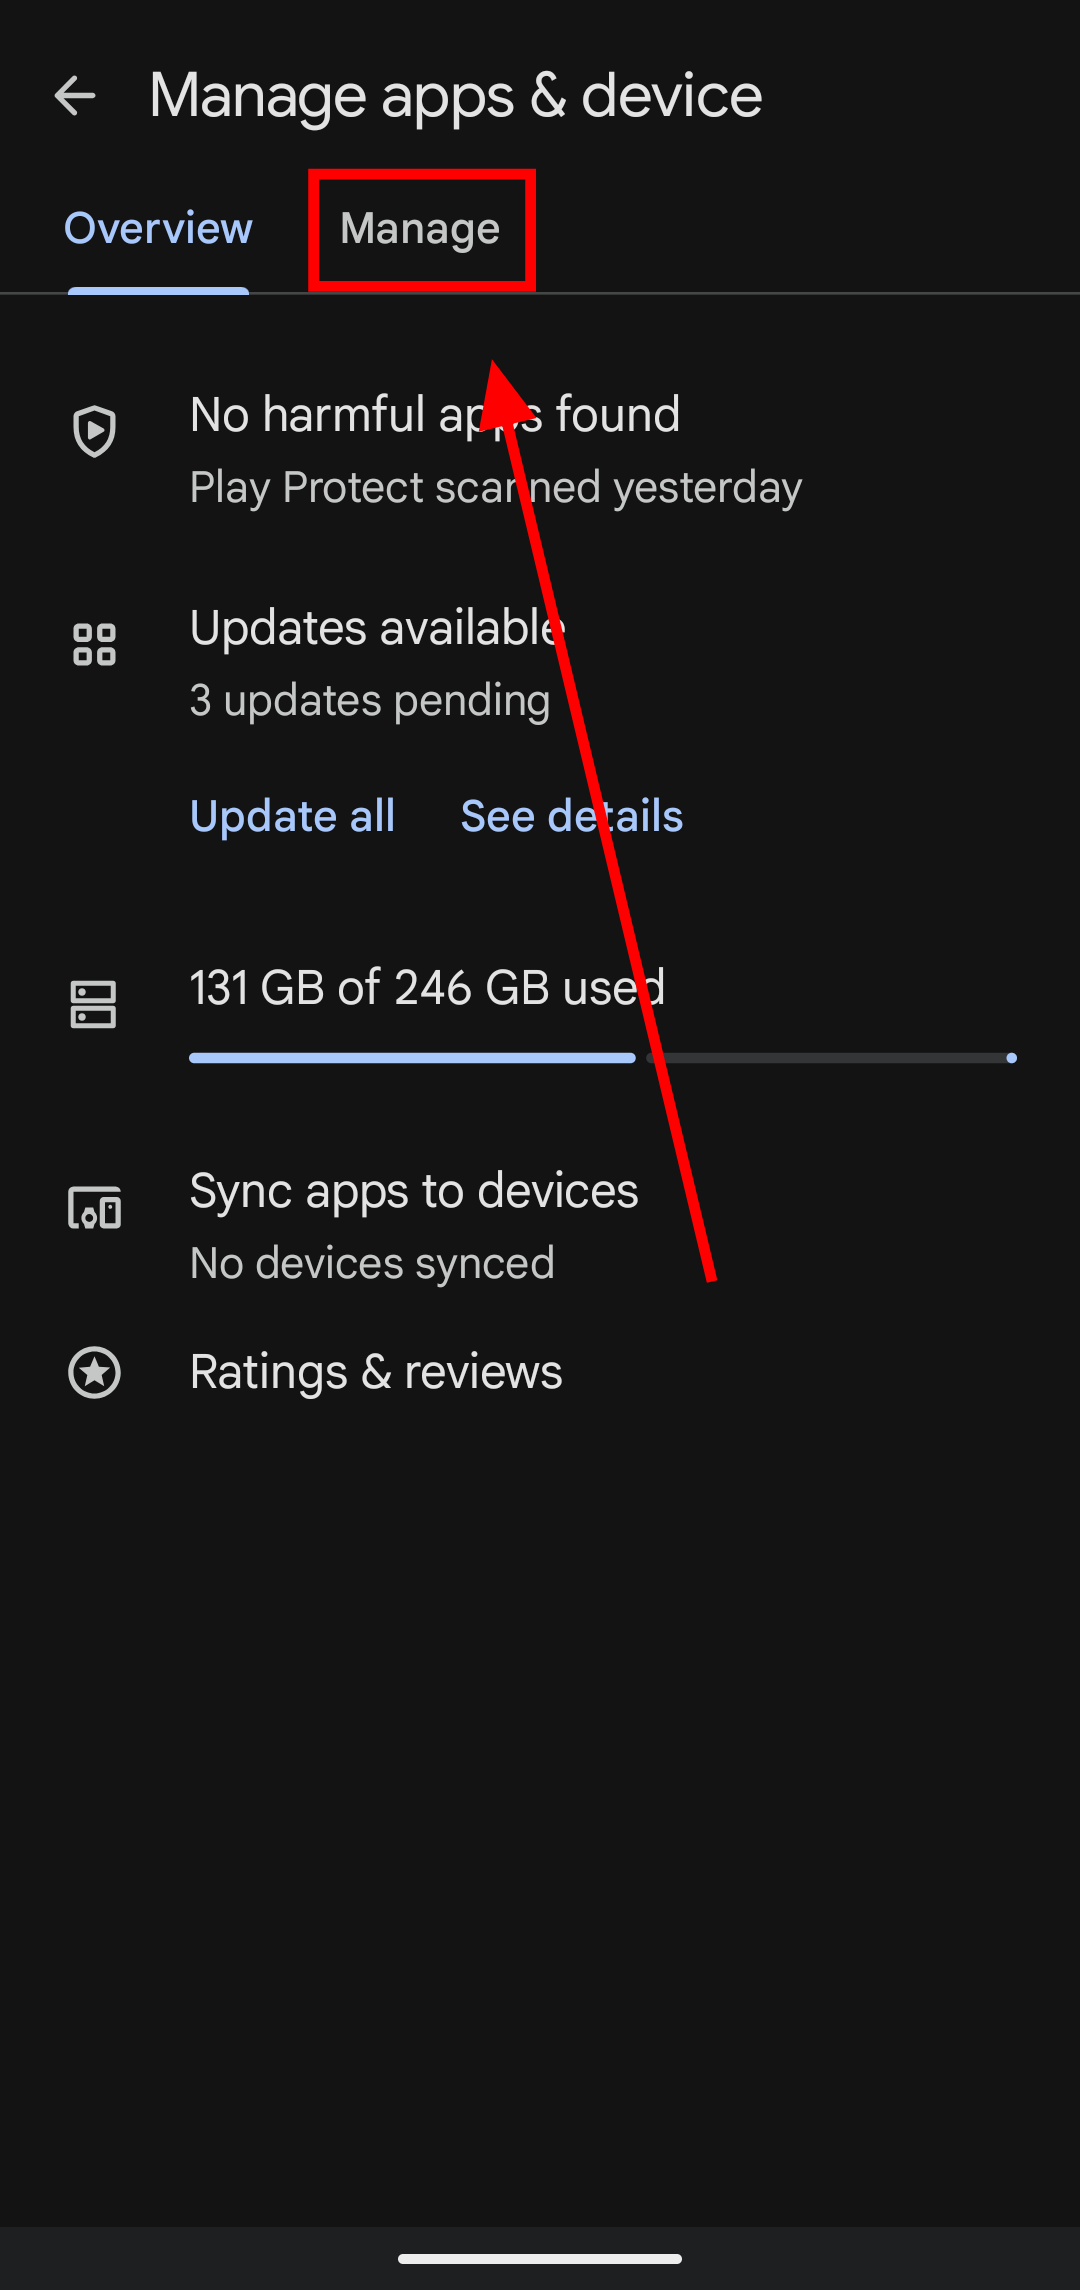Switch to the Overview tab
Viewport: 1080px width, 2290px height.
(158, 229)
